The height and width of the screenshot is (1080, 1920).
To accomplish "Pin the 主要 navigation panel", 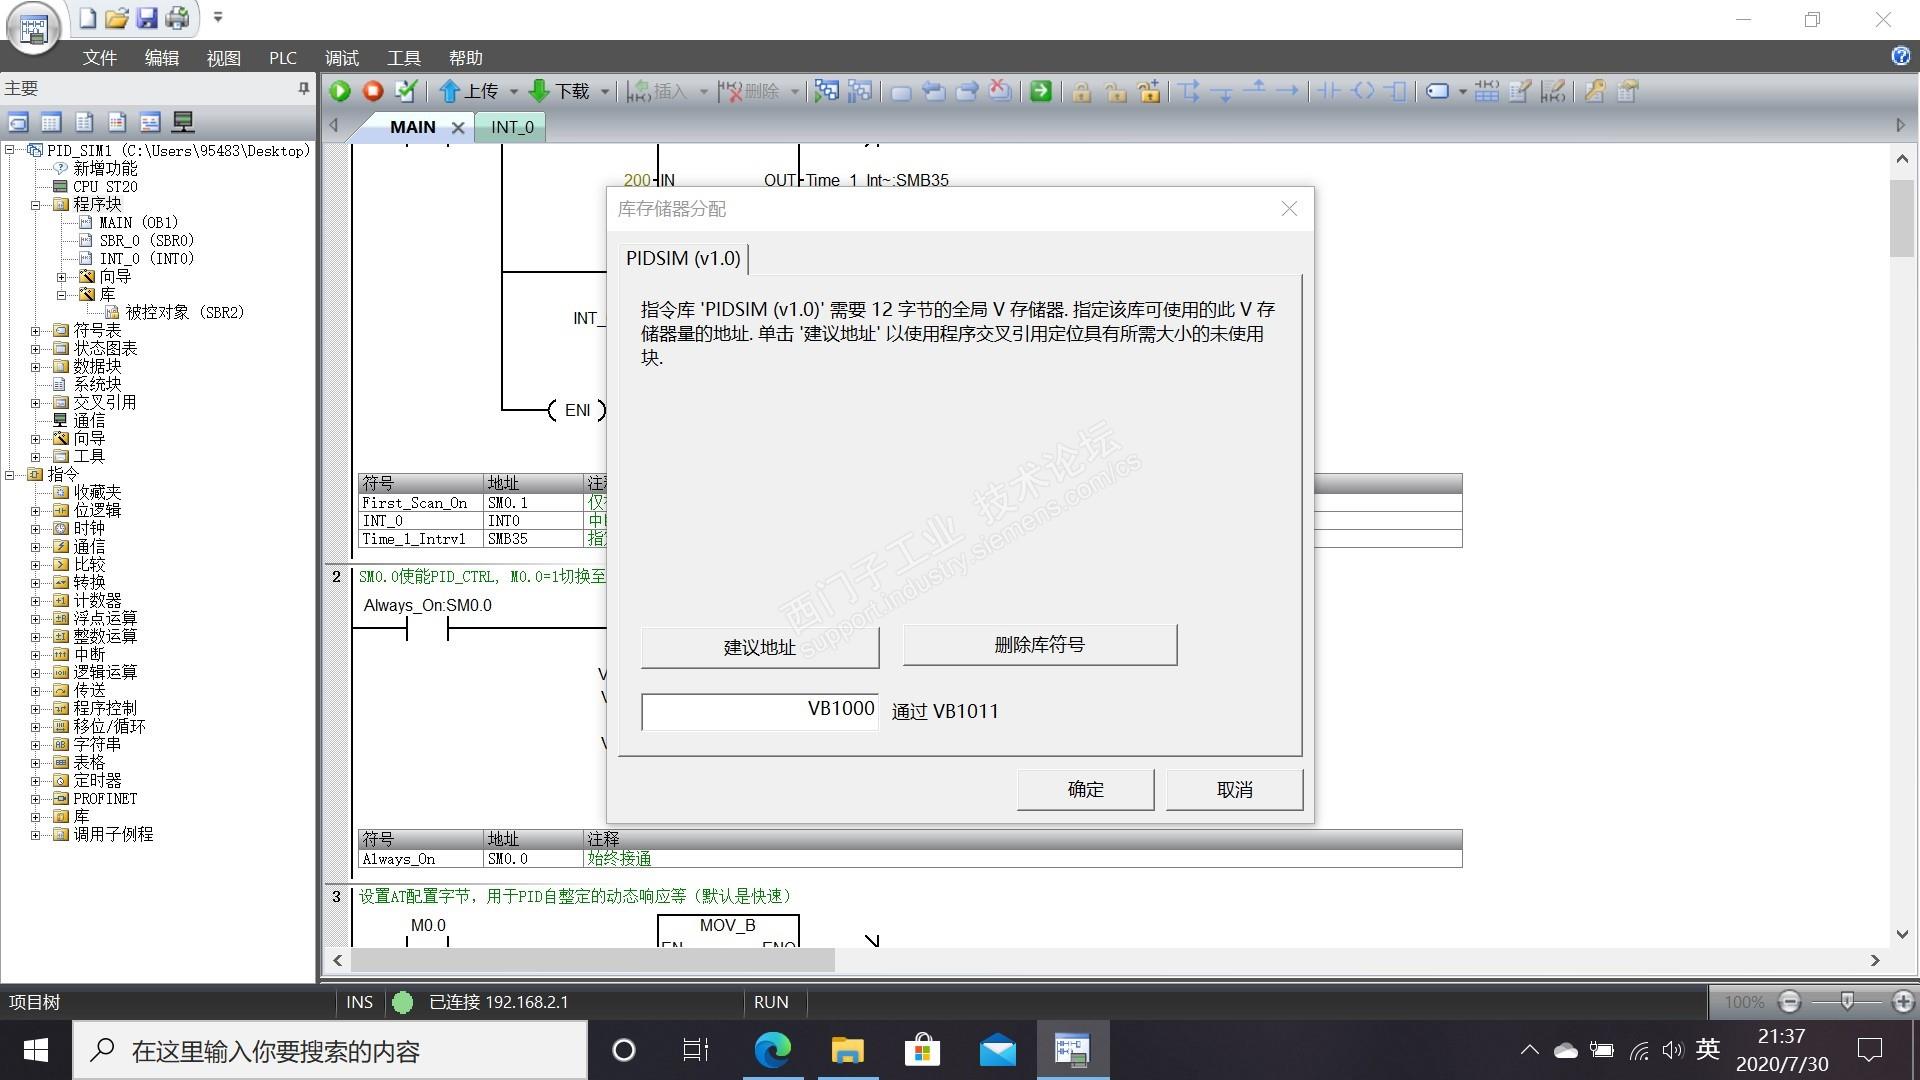I will [x=304, y=88].
